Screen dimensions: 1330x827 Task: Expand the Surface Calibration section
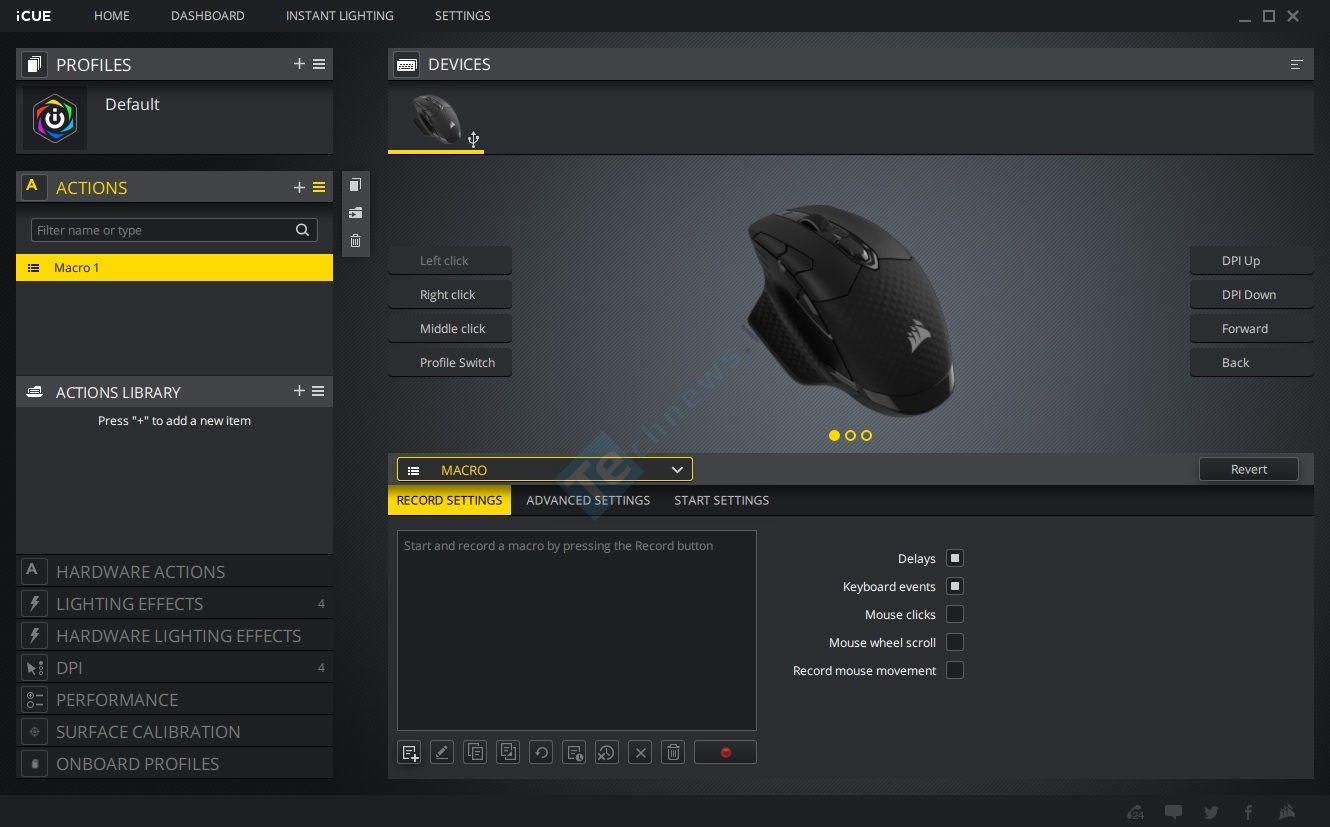click(x=174, y=732)
